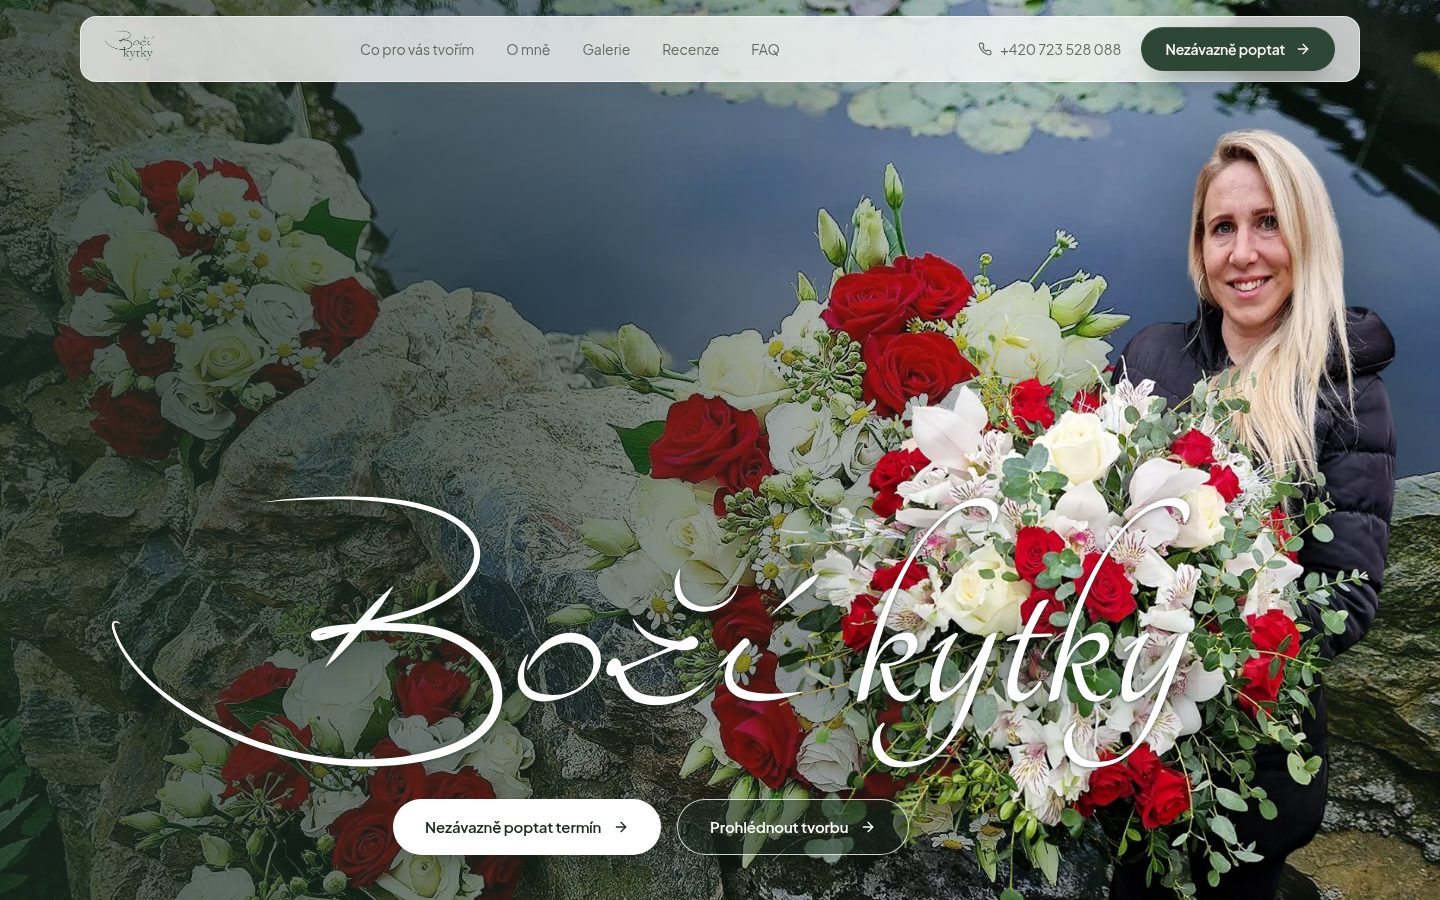The width and height of the screenshot is (1440, 900).
Task: Call the number +420 723 528 088
Action: tap(1060, 49)
